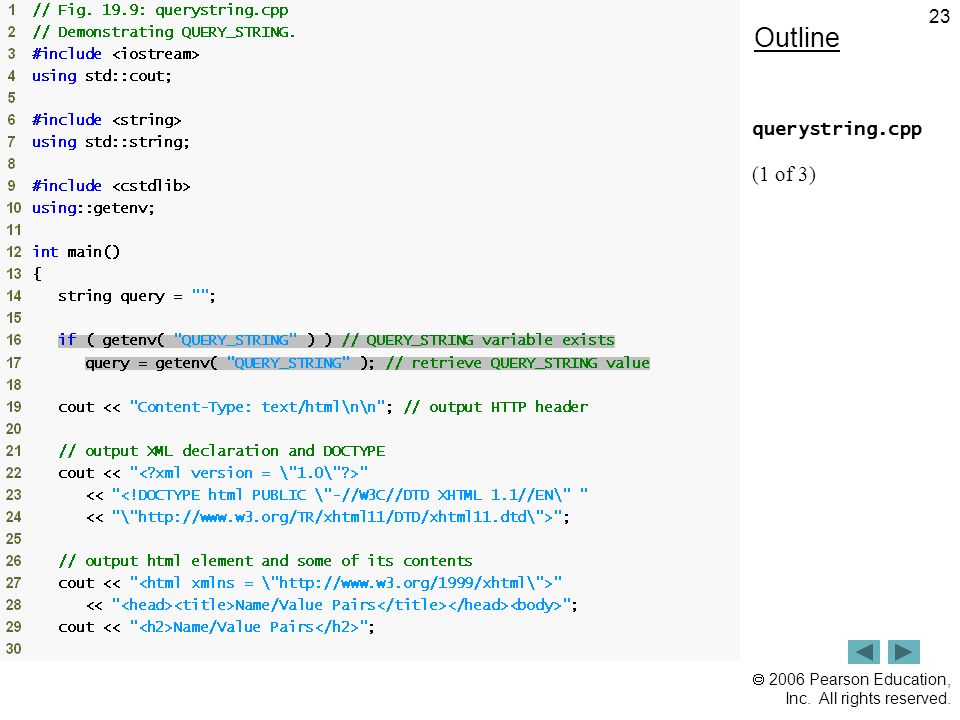This screenshot has width=960, height=720.
Task: Click the 2006 Pearson Education copyright notice
Action: click(851, 689)
